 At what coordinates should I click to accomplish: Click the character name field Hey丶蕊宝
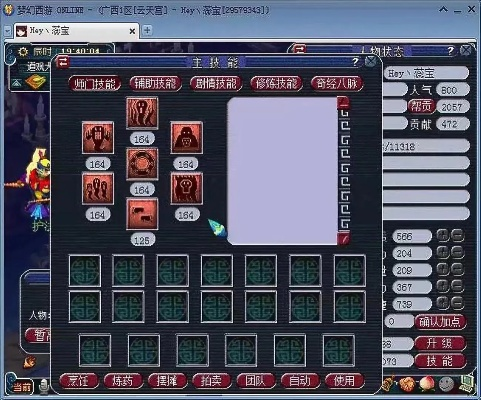(426, 73)
